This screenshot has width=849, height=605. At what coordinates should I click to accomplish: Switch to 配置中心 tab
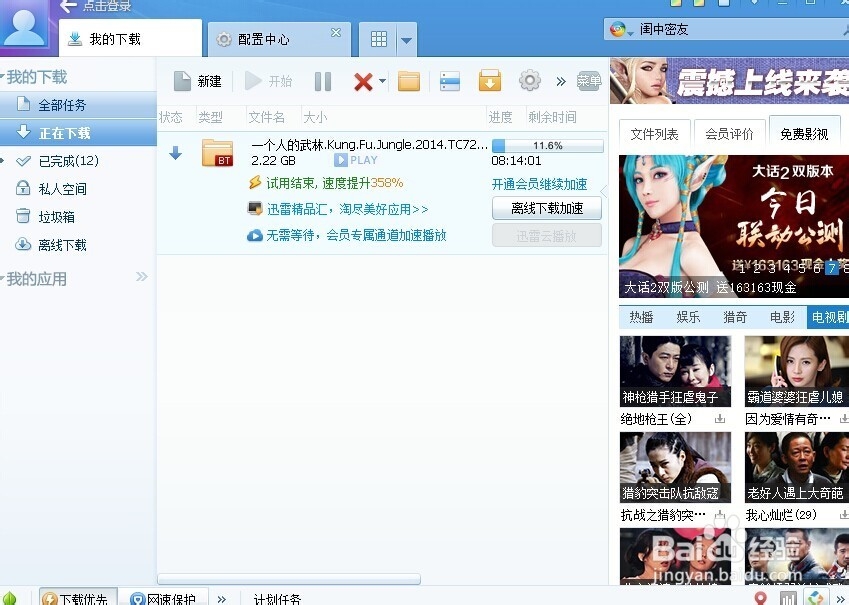click(x=279, y=39)
